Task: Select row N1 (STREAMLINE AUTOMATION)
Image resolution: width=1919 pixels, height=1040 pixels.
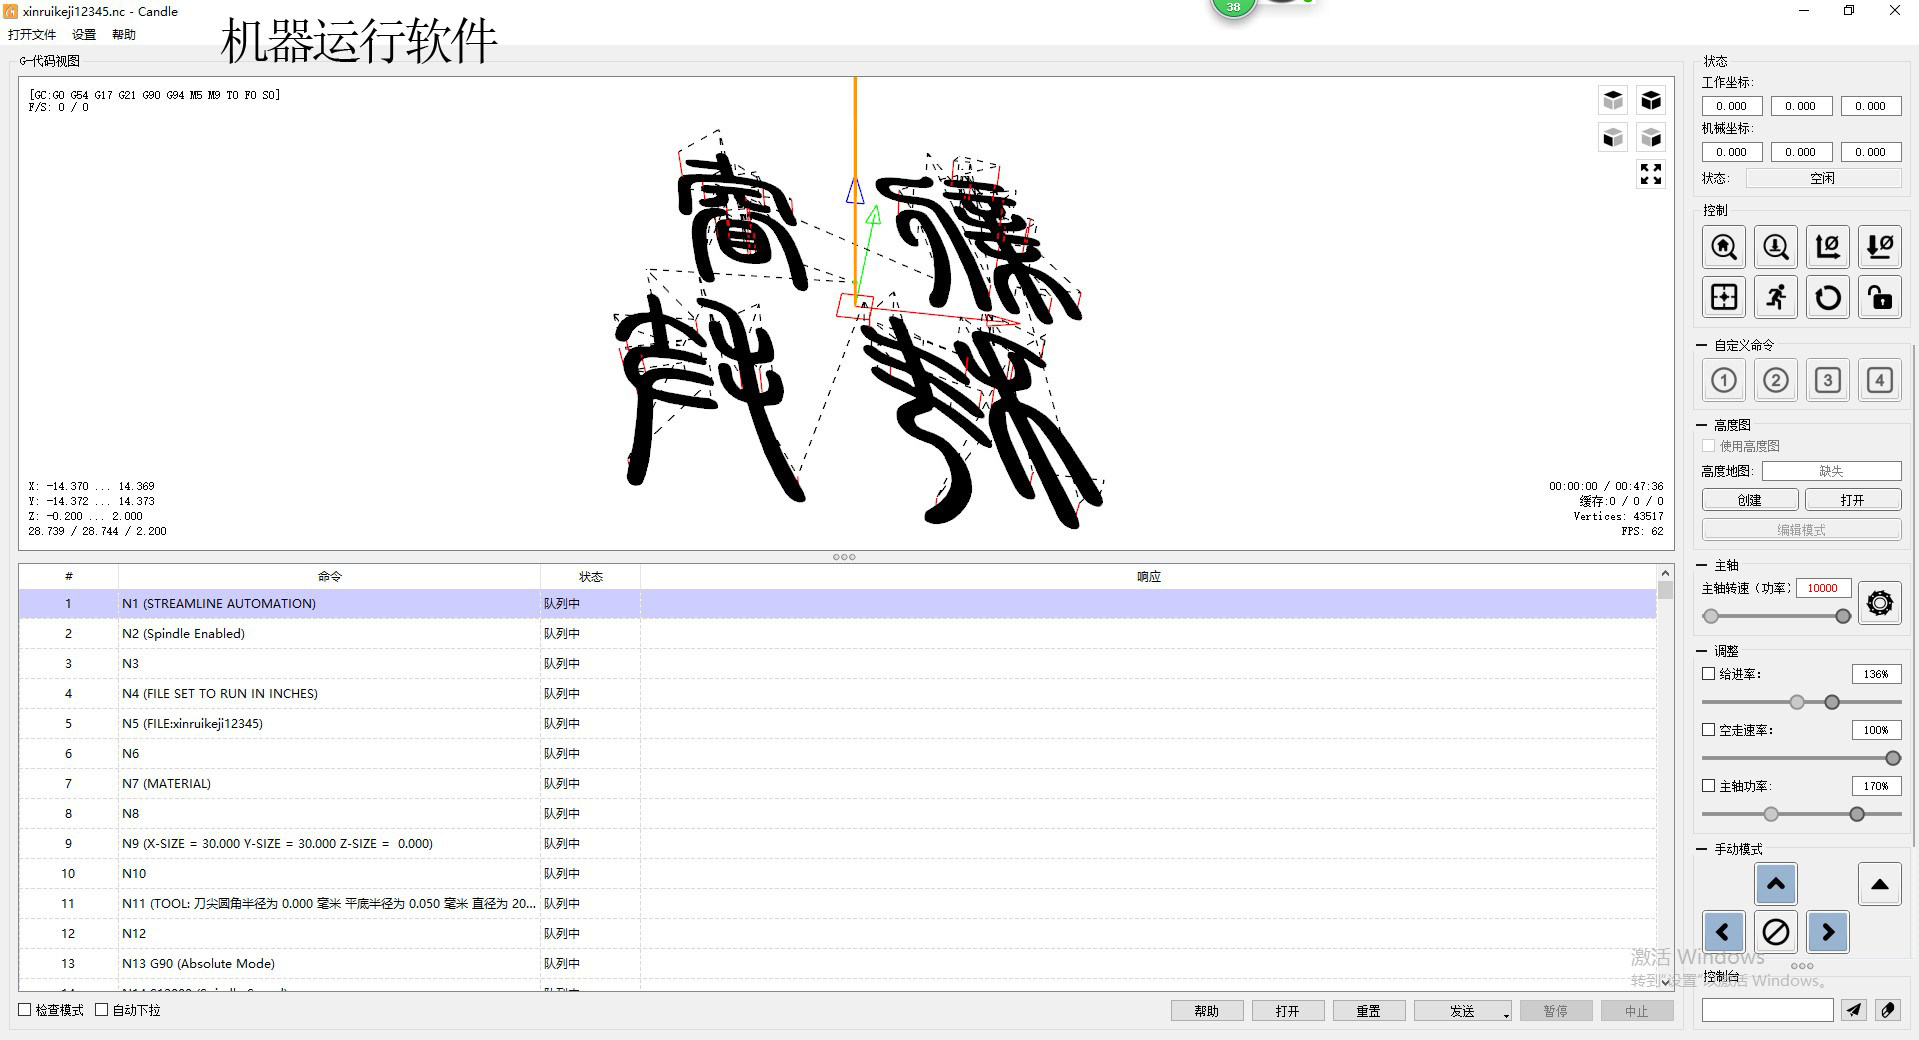Action: click(837, 604)
